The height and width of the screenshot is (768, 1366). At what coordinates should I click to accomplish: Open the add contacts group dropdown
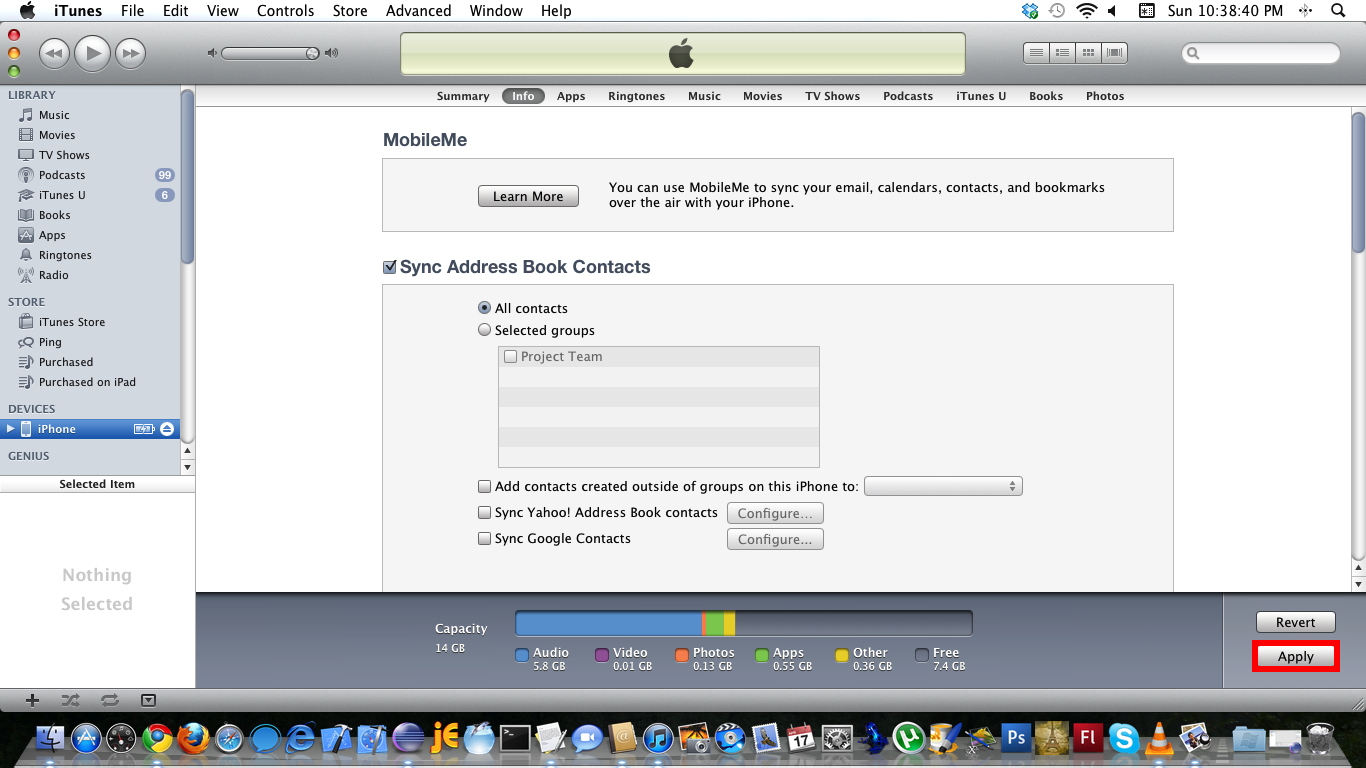click(x=943, y=486)
